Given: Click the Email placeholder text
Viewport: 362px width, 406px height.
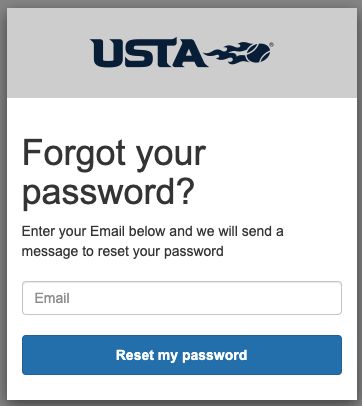Looking at the screenshot, I should [x=52, y=298].
